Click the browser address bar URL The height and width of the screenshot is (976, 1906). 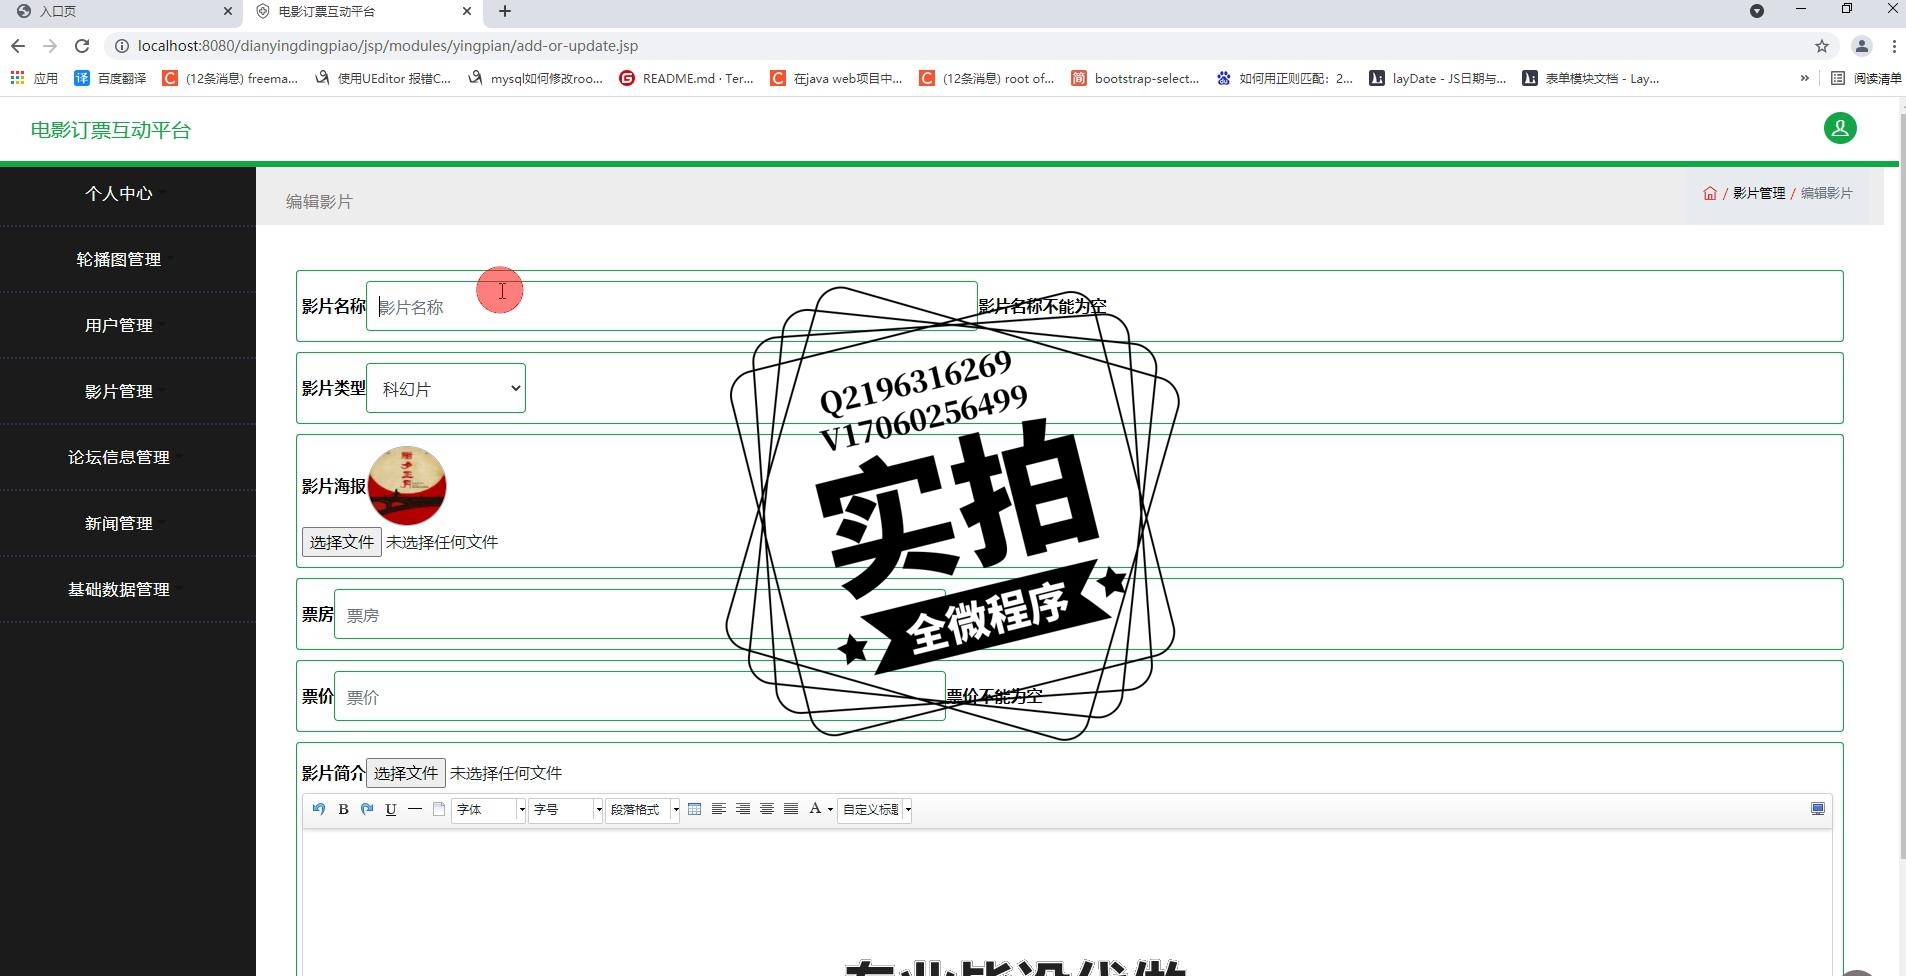pyautogui.click(x=388, y=46)
